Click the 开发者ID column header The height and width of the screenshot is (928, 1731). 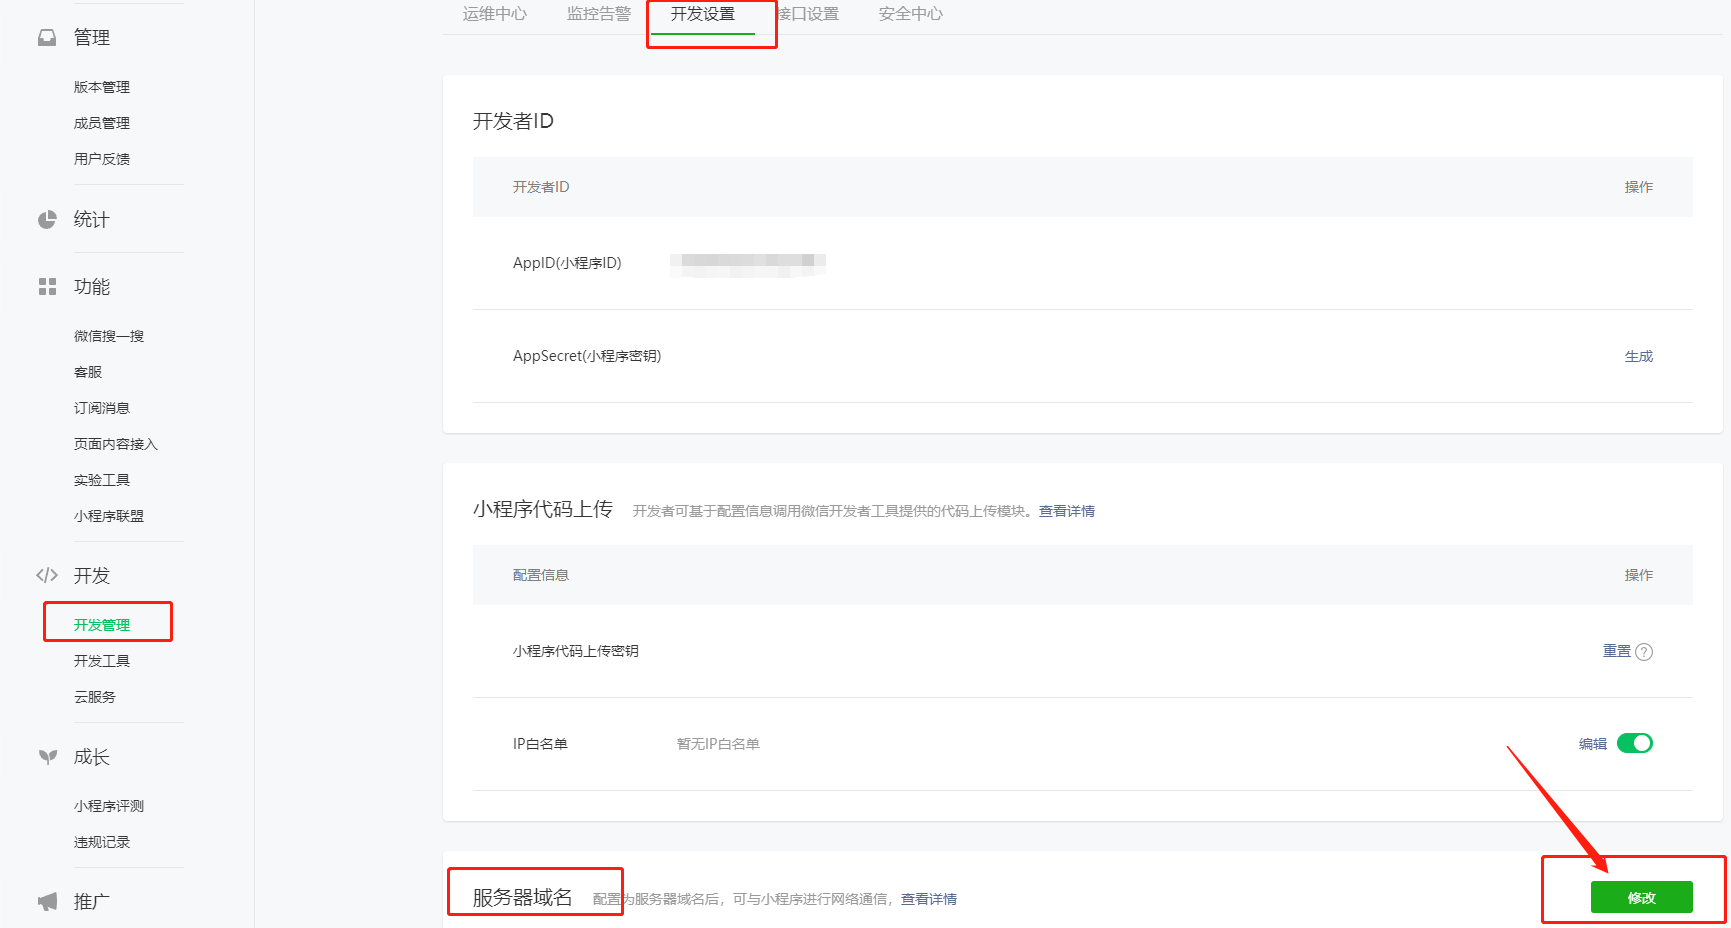541,187
